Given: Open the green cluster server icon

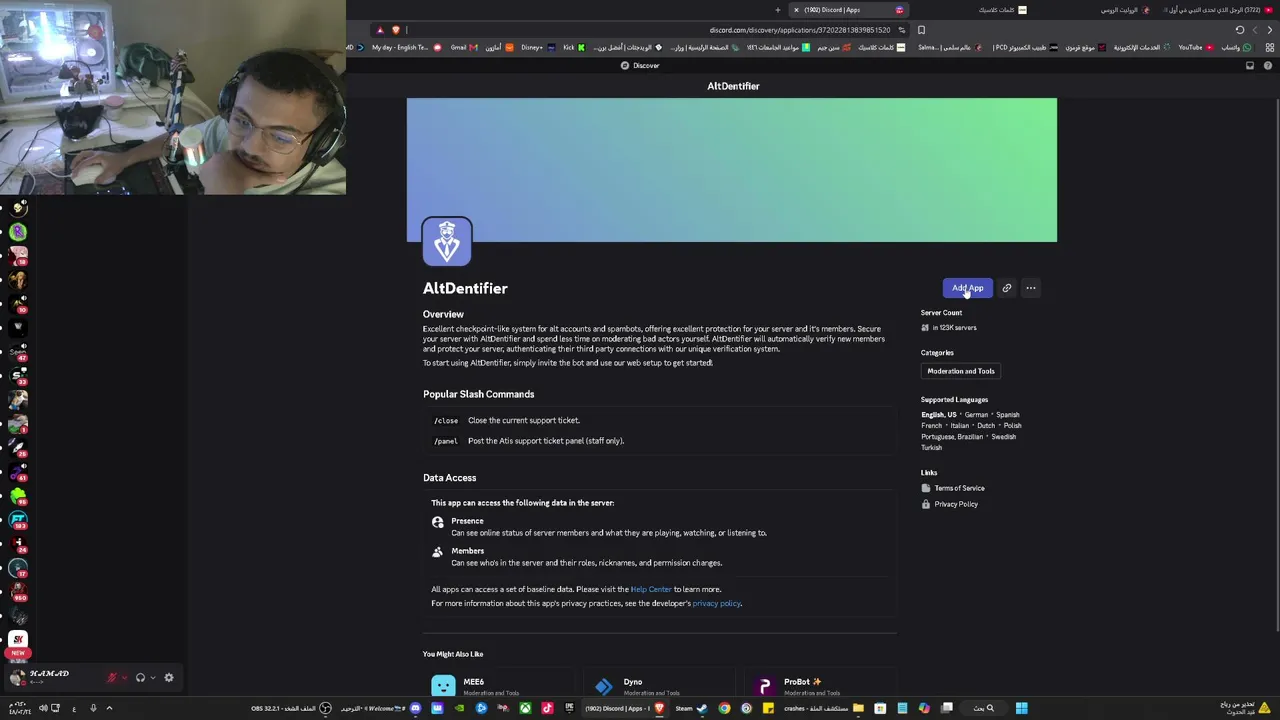Looking at the screenshot, I should pos(18,496).
